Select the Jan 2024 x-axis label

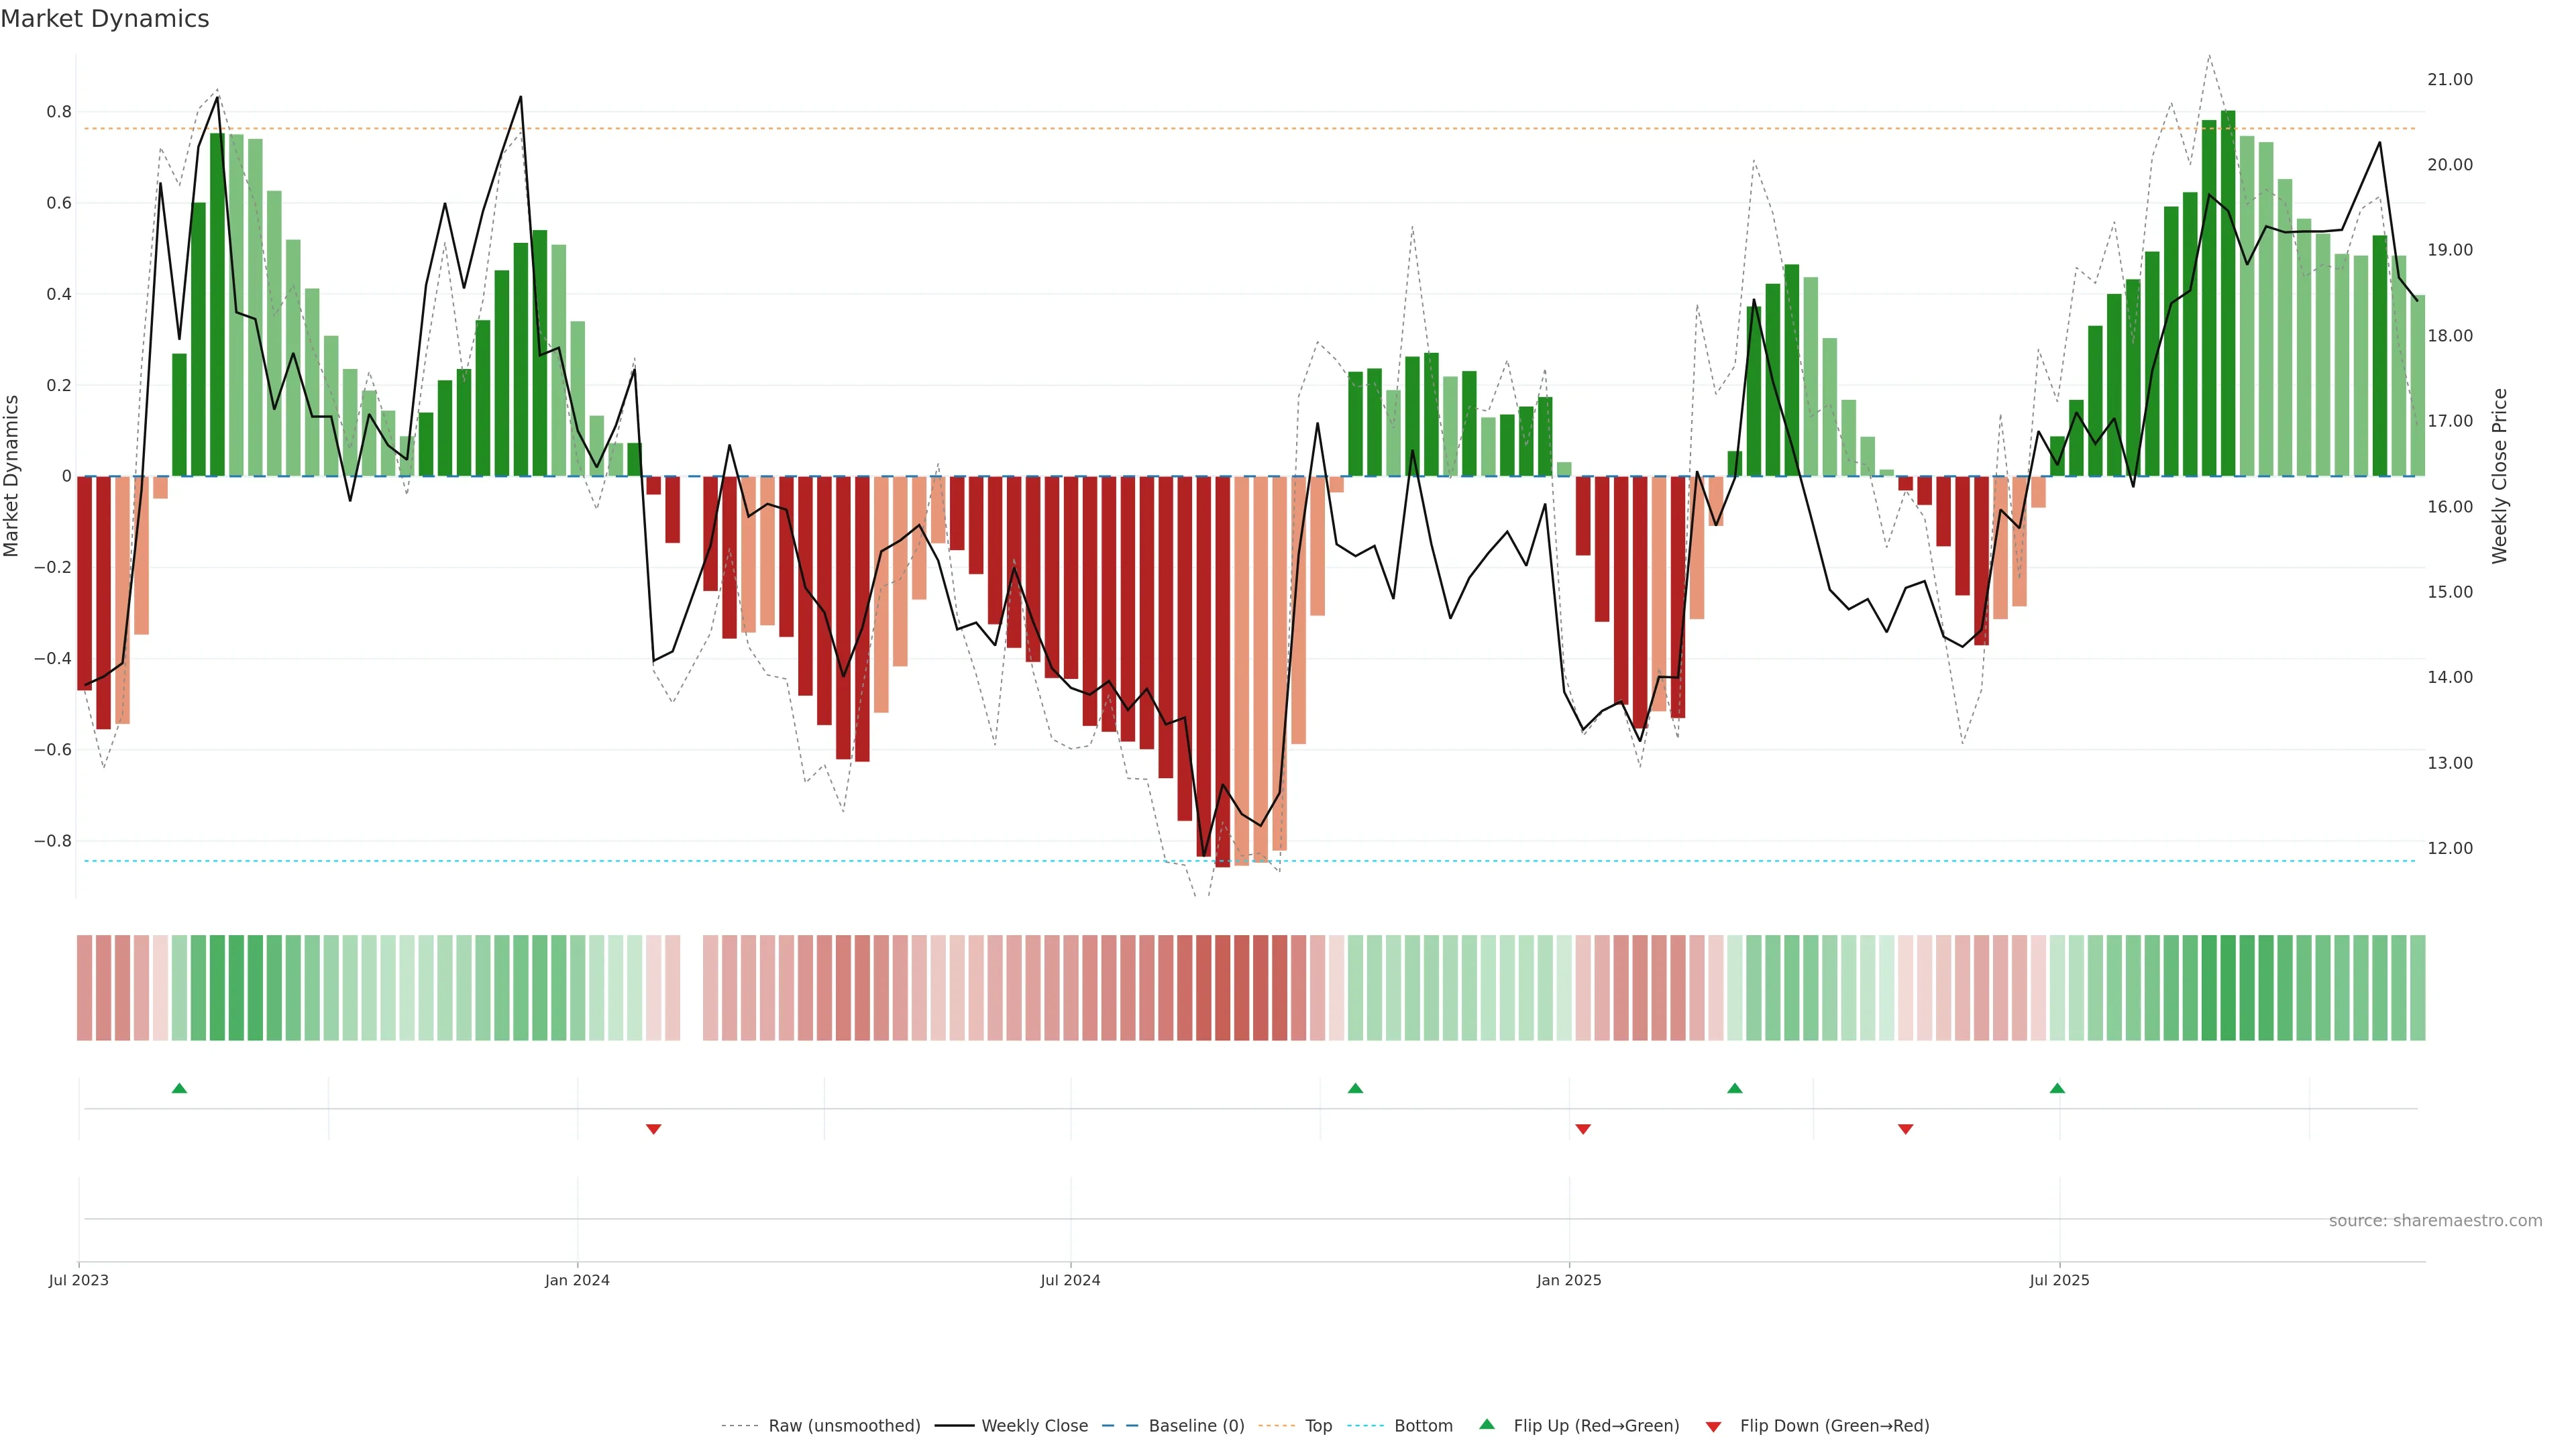[577, 1280]
